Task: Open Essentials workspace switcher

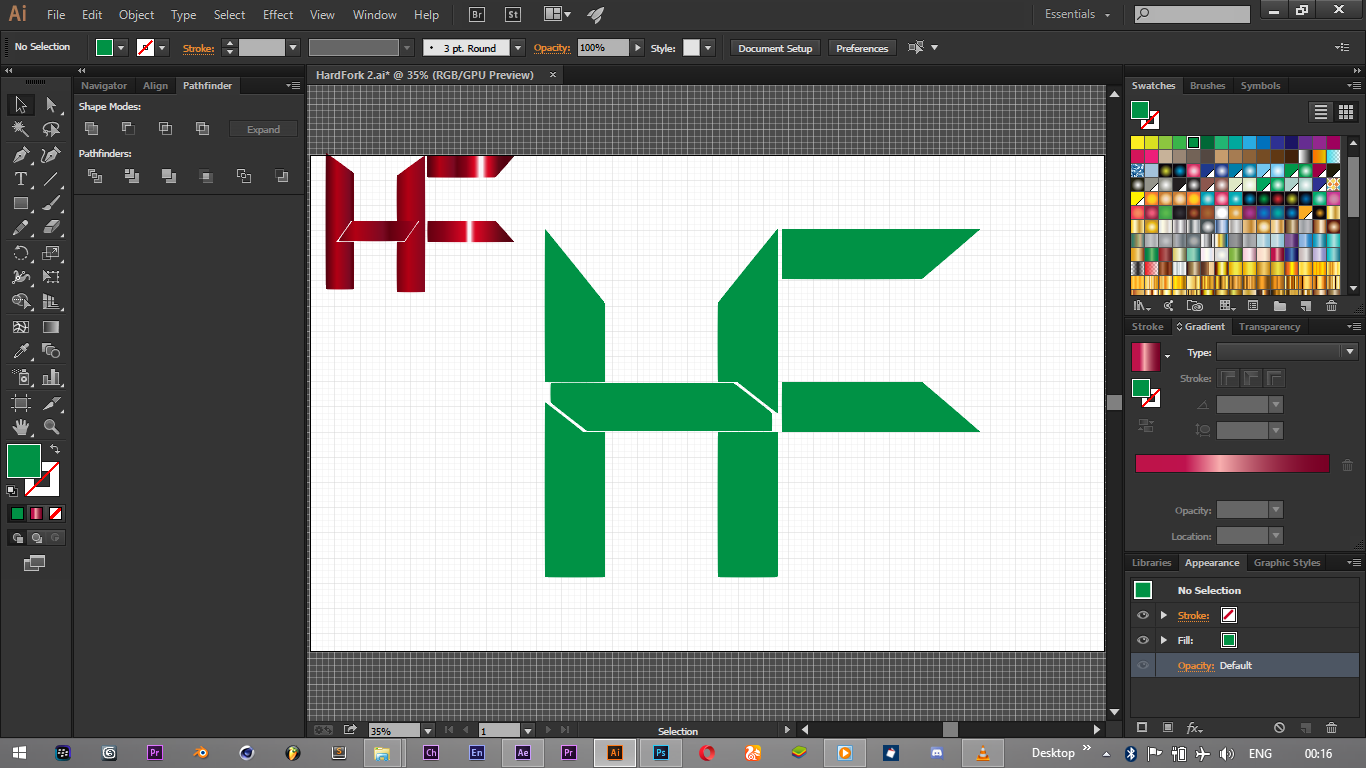Action: (x=1078, y=14)
